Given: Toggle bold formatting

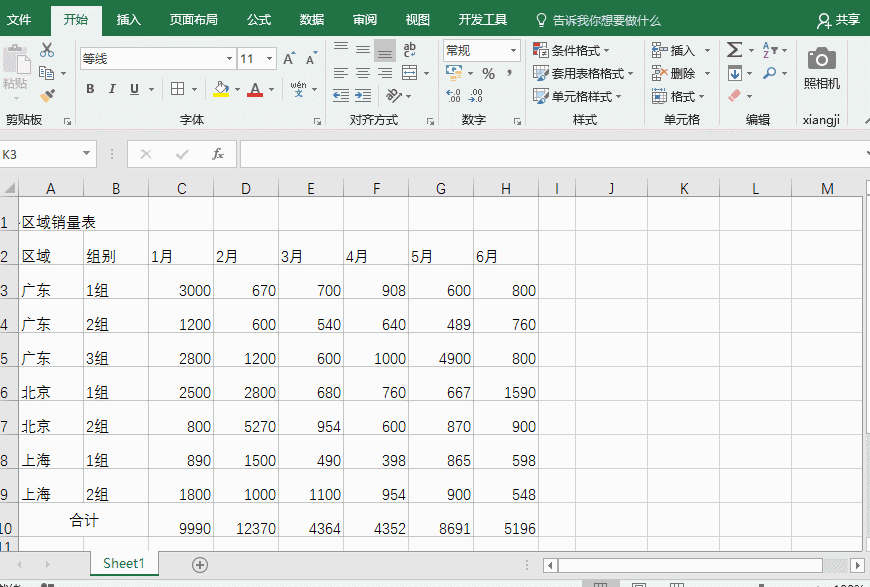Looking at the screenshot, I should click(x=89, y=89).
